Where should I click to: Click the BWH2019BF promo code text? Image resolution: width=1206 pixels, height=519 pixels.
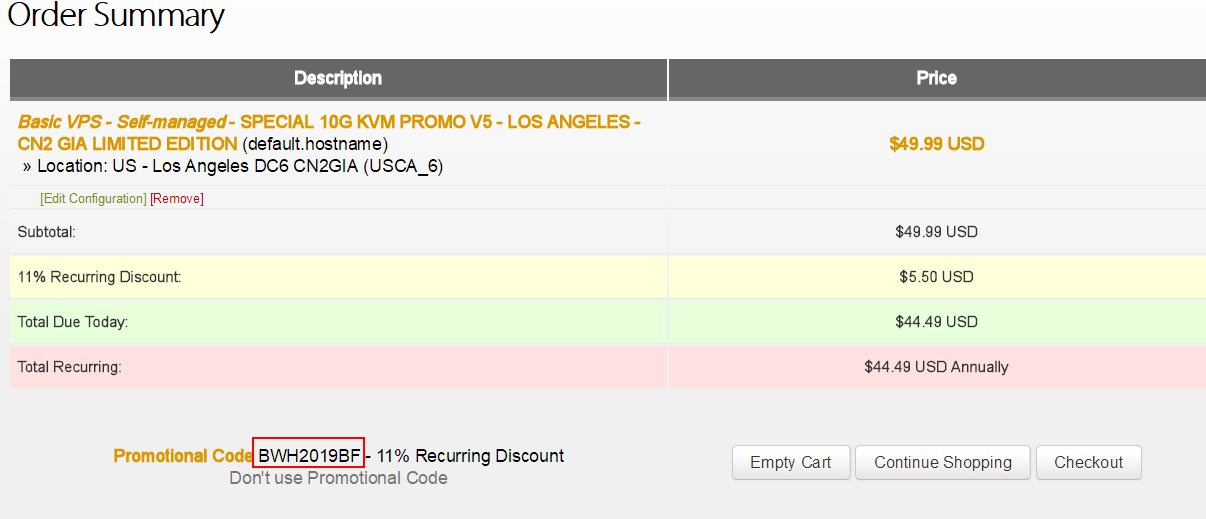tap(308, 456)
